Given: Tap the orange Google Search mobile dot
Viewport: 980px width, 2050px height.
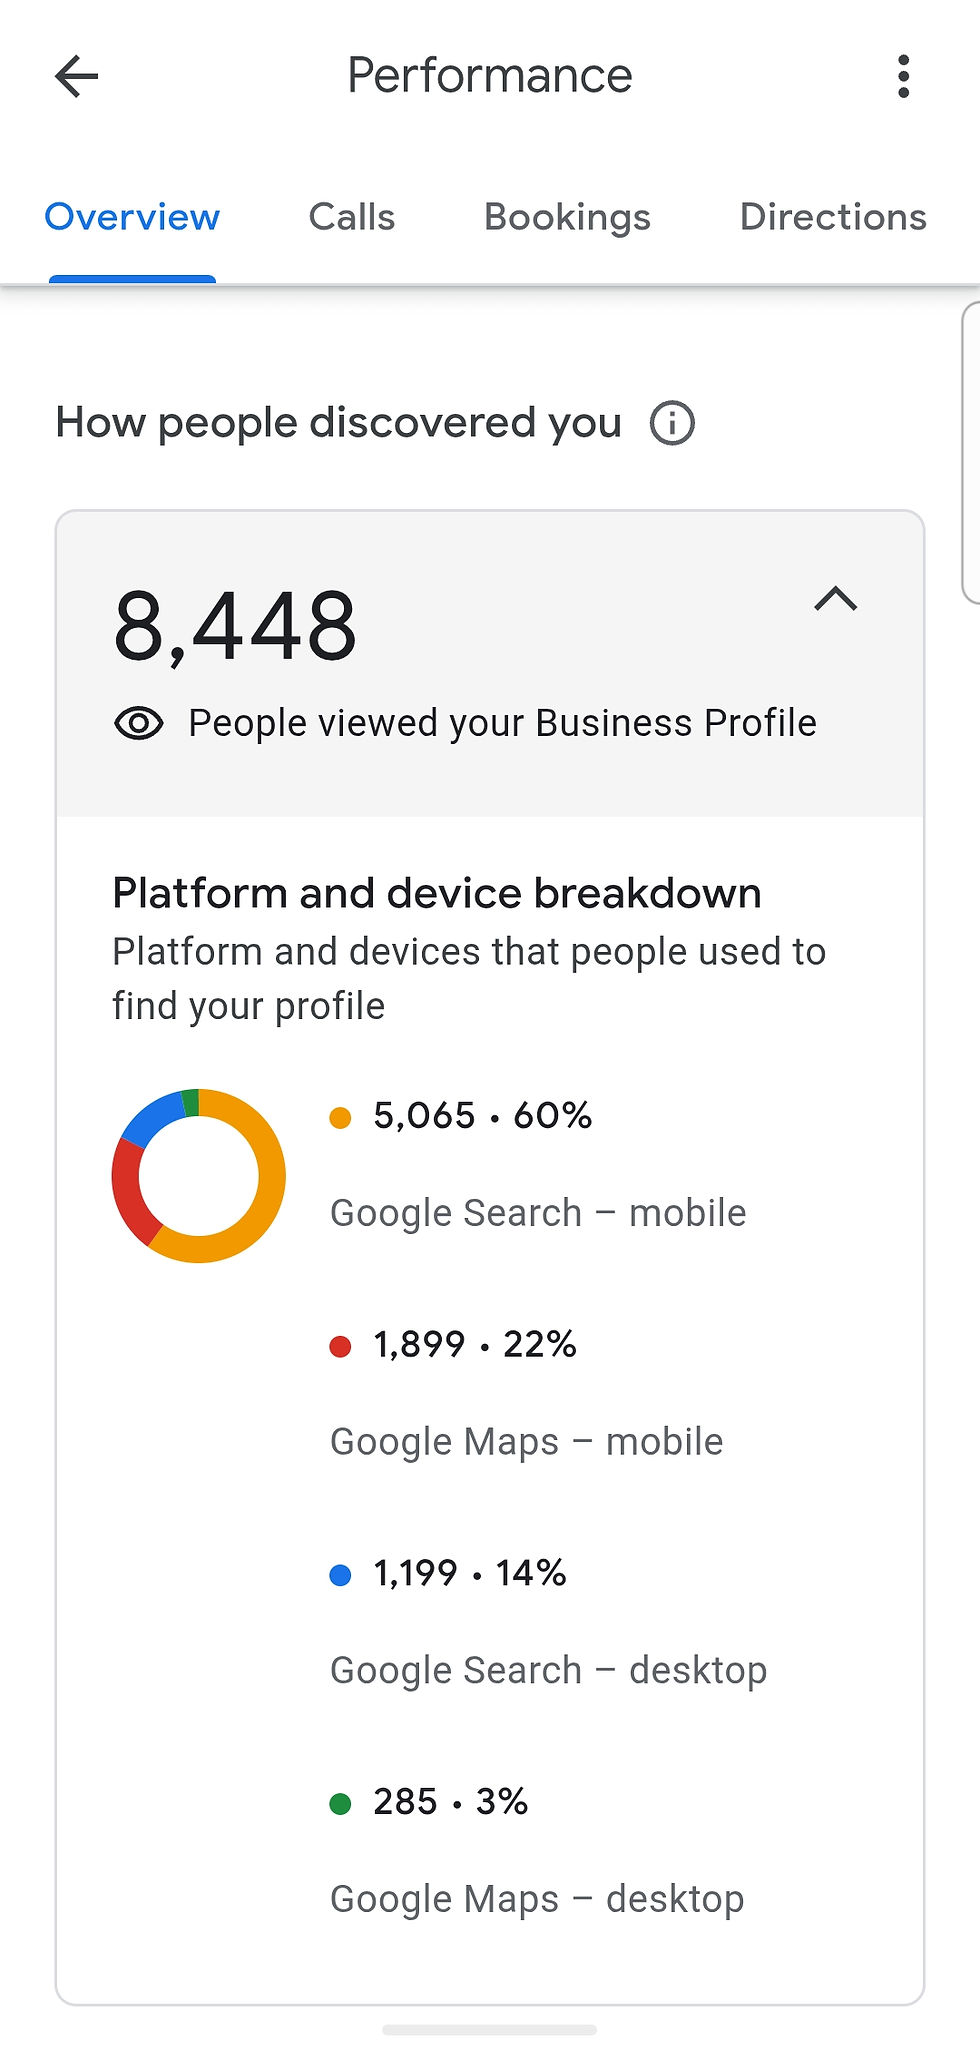Looking at the screenshot, I should point(340,1118).
